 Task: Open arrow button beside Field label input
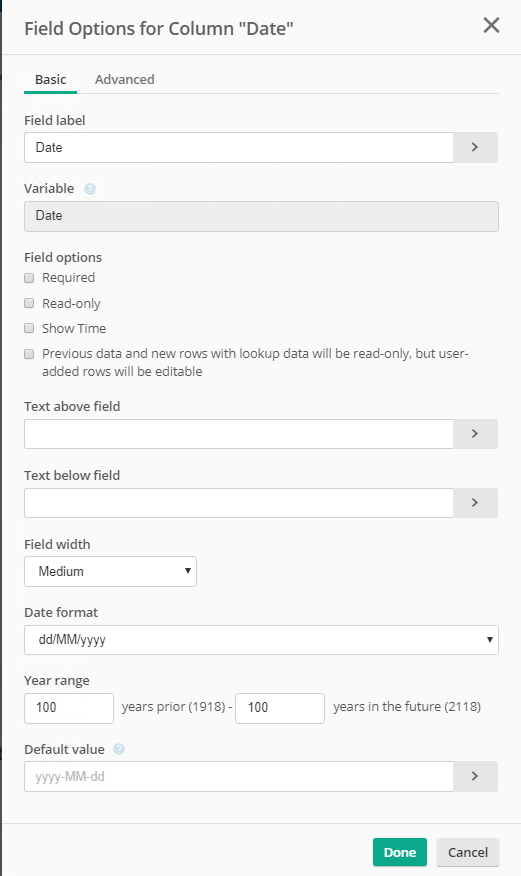coord(475,147)
